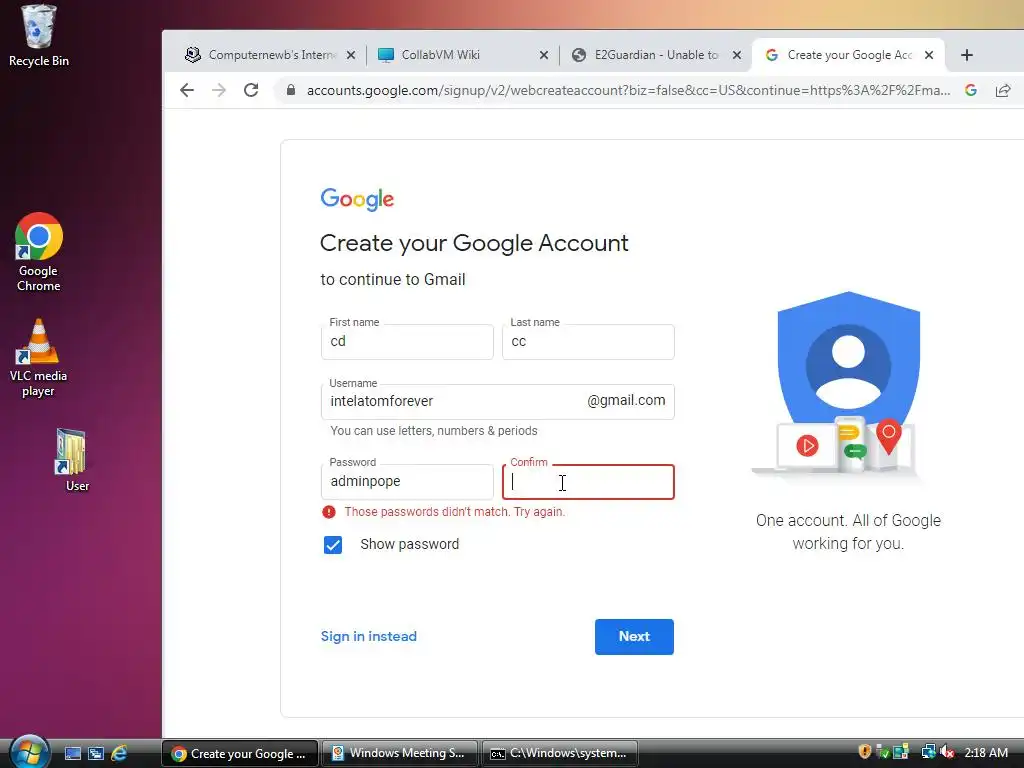Go back using browser back arrow
Viewport: 1024px width, 768px height.
click(x=187, y=90)
